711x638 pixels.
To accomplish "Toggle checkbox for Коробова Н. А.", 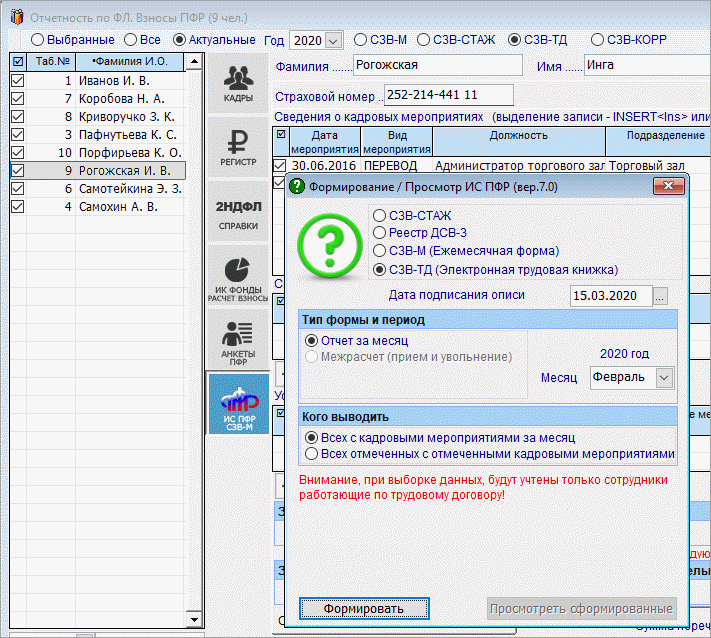I will tap(18, 98).
